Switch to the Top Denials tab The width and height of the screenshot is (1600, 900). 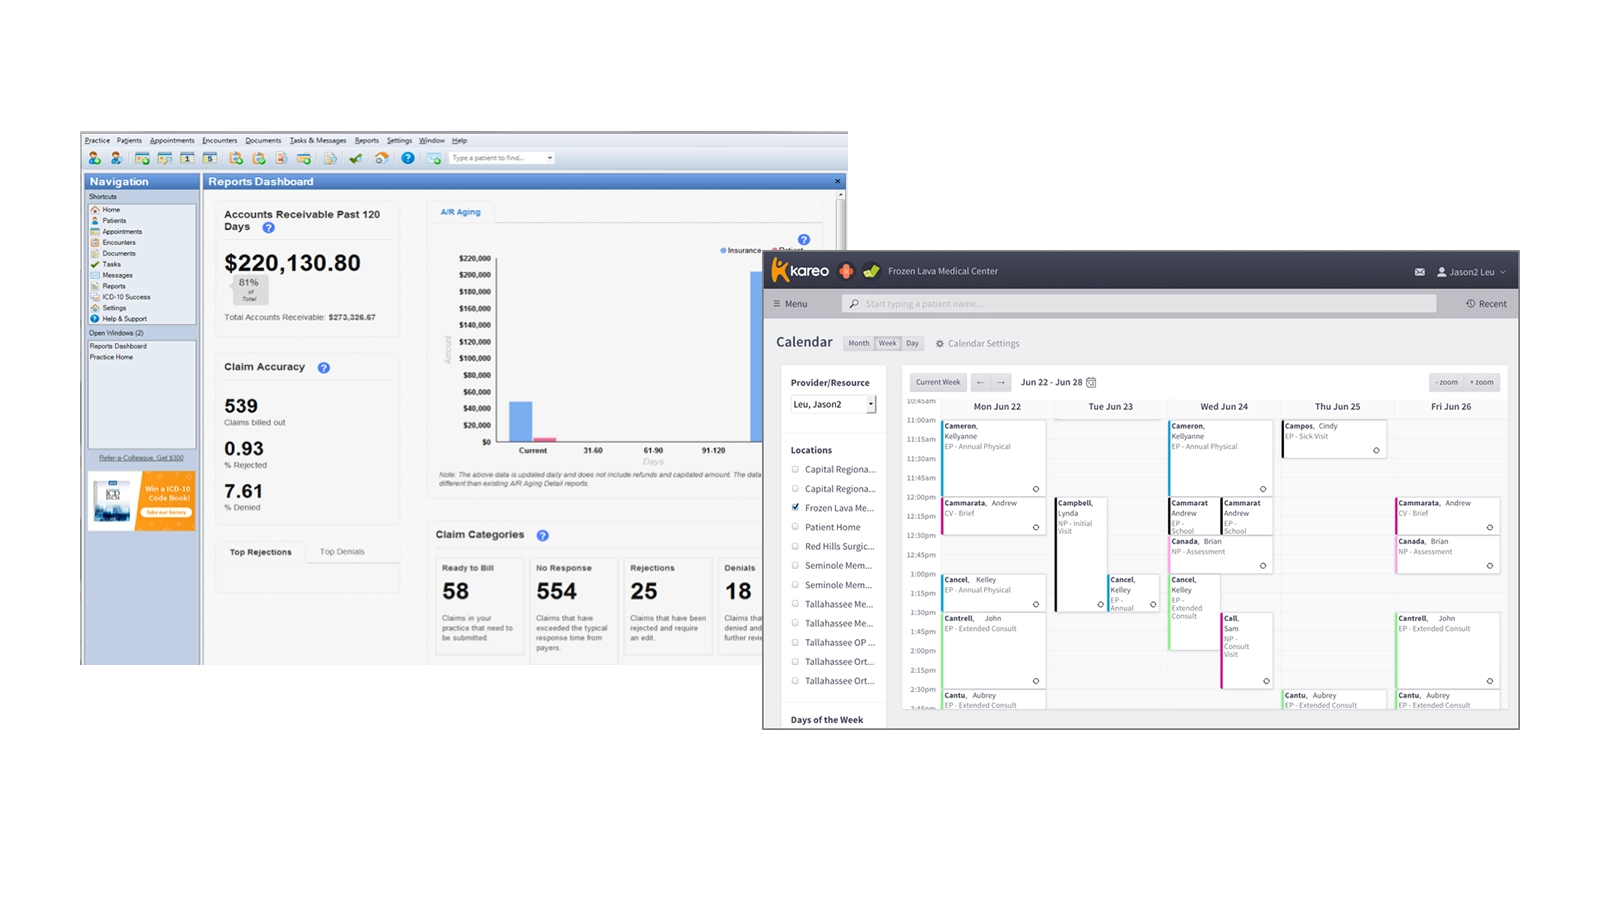tap(342, 552)
